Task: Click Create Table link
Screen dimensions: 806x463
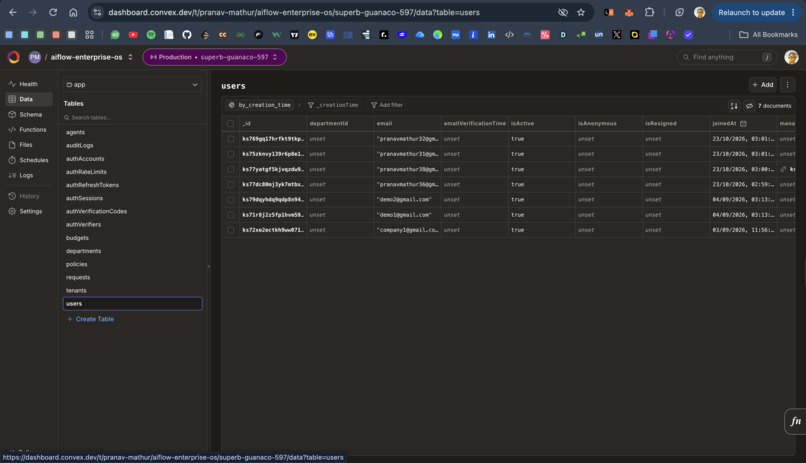Action: coord(90,319)
